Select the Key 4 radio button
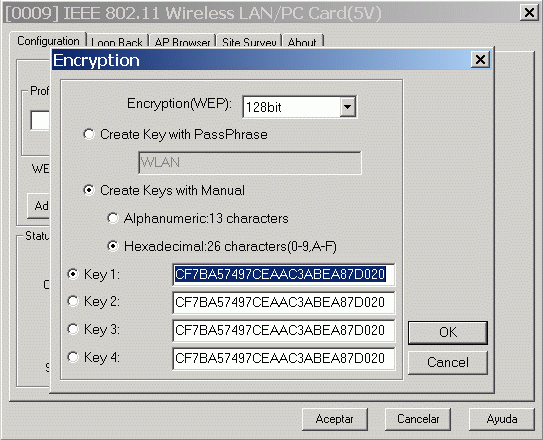Screen dimensions: 543x440 click(x=73, y=357)
